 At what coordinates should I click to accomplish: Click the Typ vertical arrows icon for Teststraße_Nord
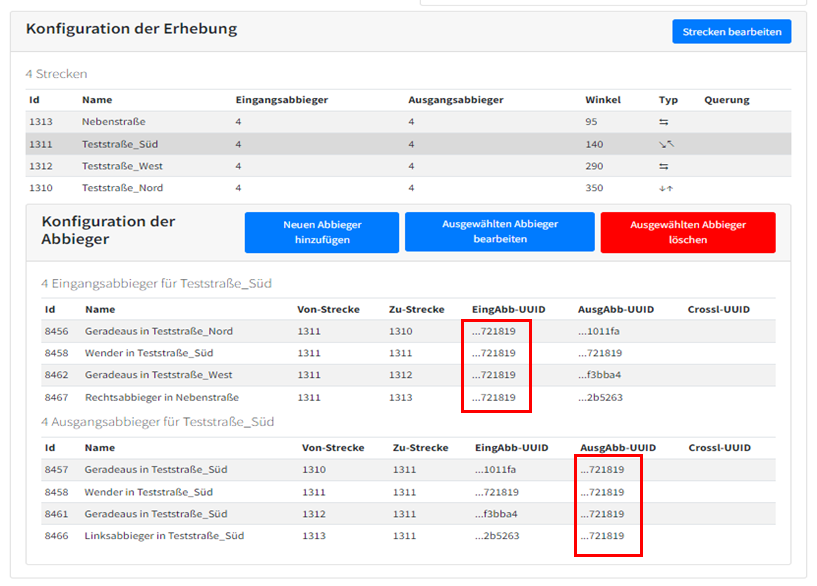click(665, 188)
